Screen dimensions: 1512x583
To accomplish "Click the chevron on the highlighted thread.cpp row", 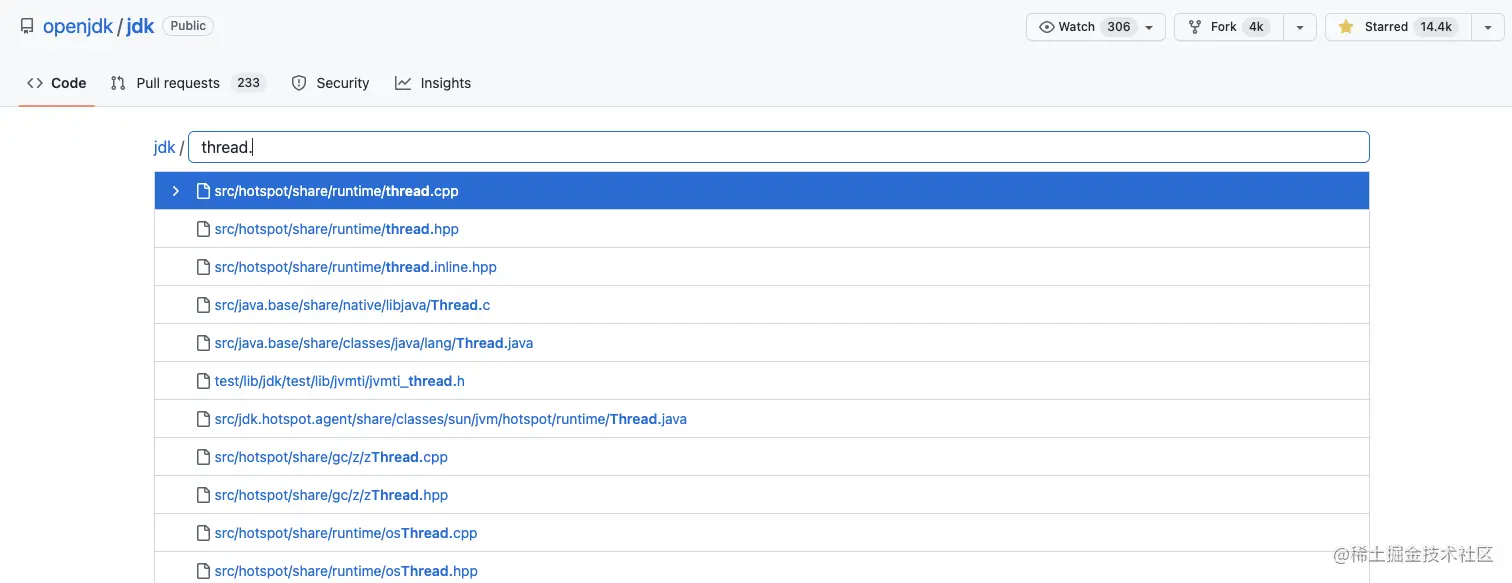I will pyautogui.click(x=176, y=191).
